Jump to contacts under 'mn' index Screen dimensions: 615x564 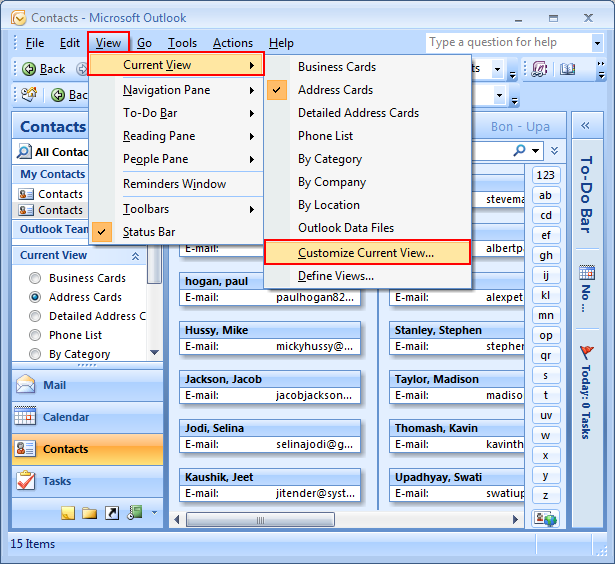[x=546, y=315]
